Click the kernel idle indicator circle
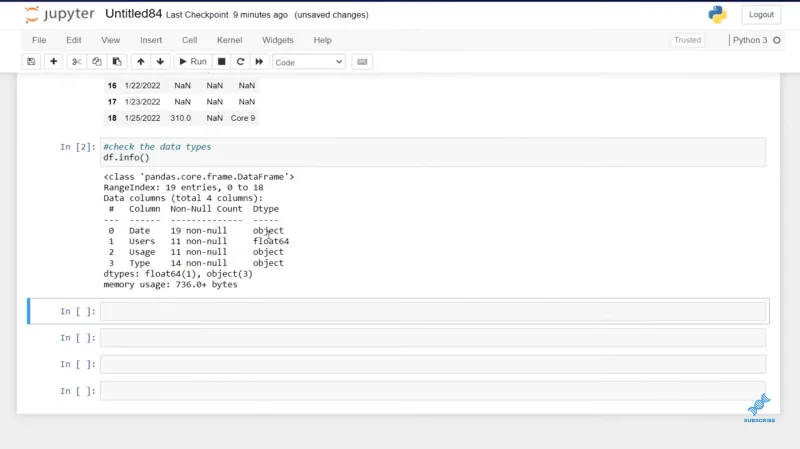The width and height of the screenshot is (800, 449). click(x=777, y=40)
